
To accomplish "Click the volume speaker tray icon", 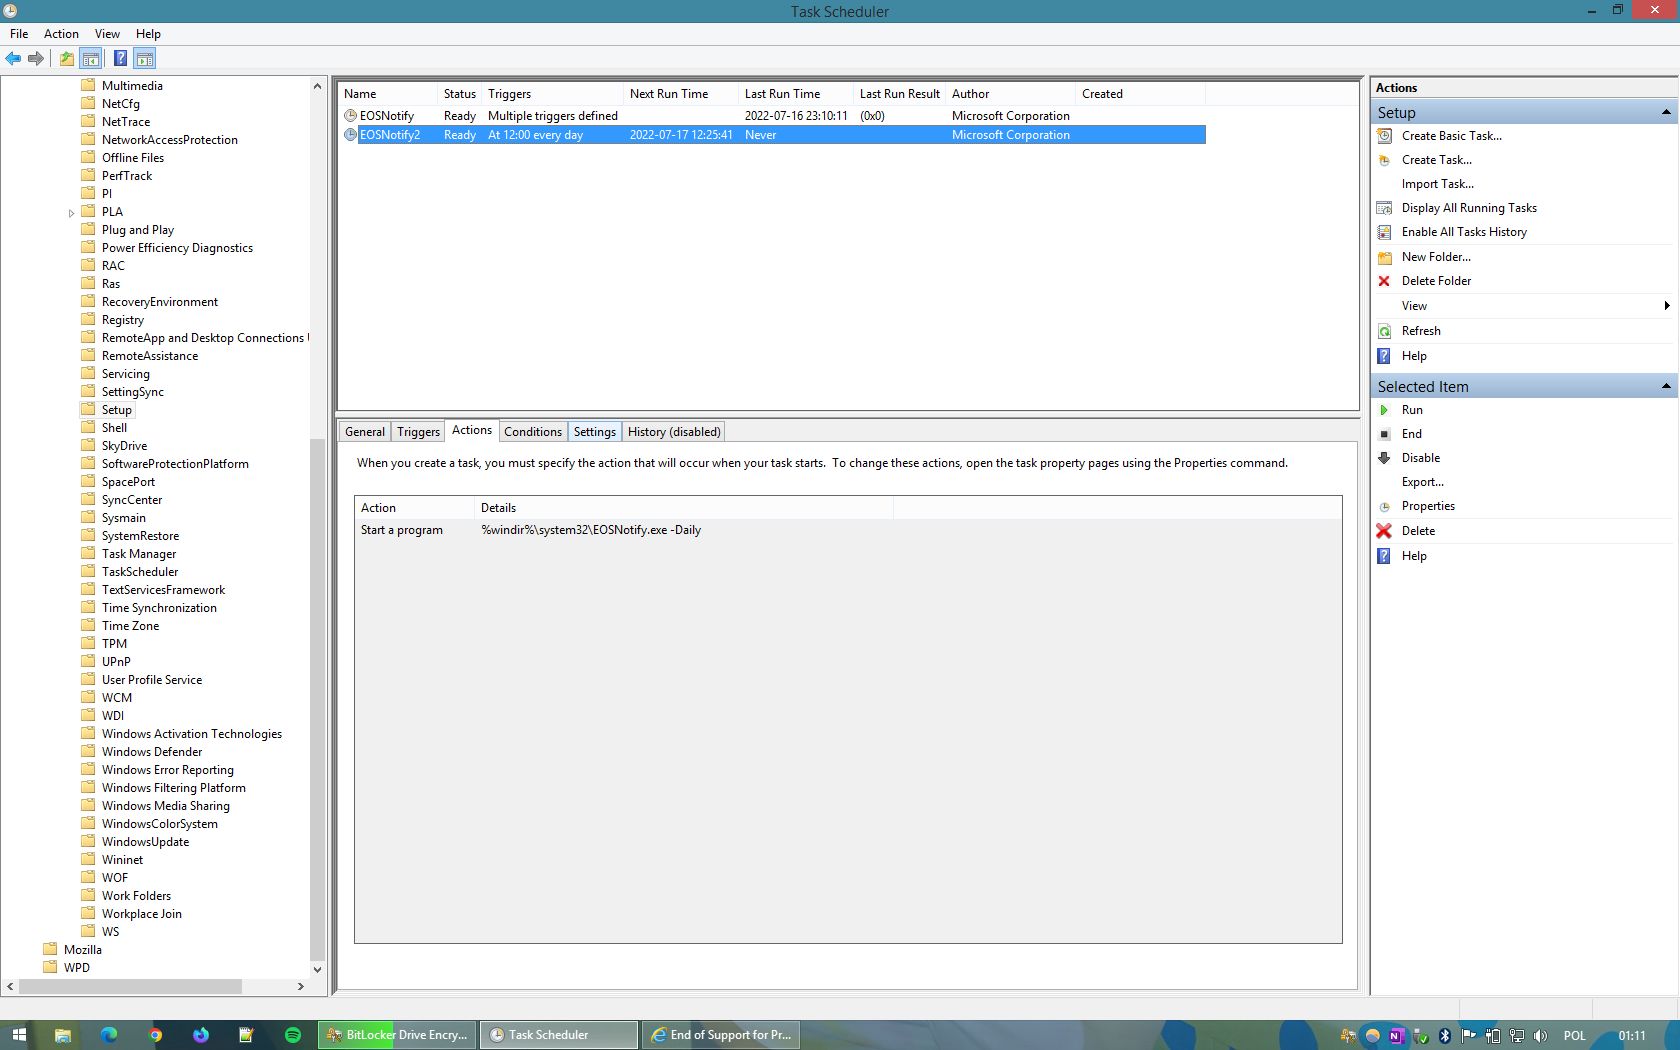I will 1540,1036.
